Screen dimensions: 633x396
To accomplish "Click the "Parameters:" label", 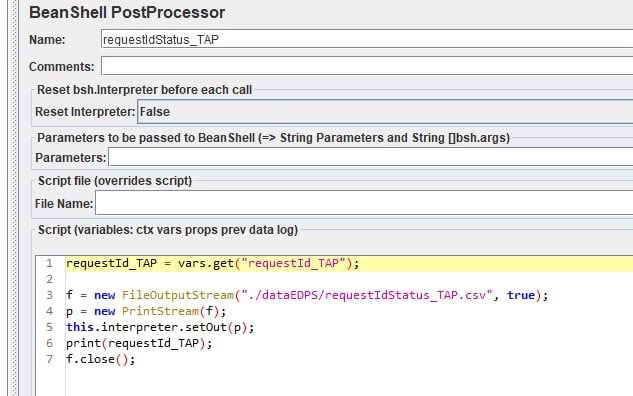I will tap(70, 157).
